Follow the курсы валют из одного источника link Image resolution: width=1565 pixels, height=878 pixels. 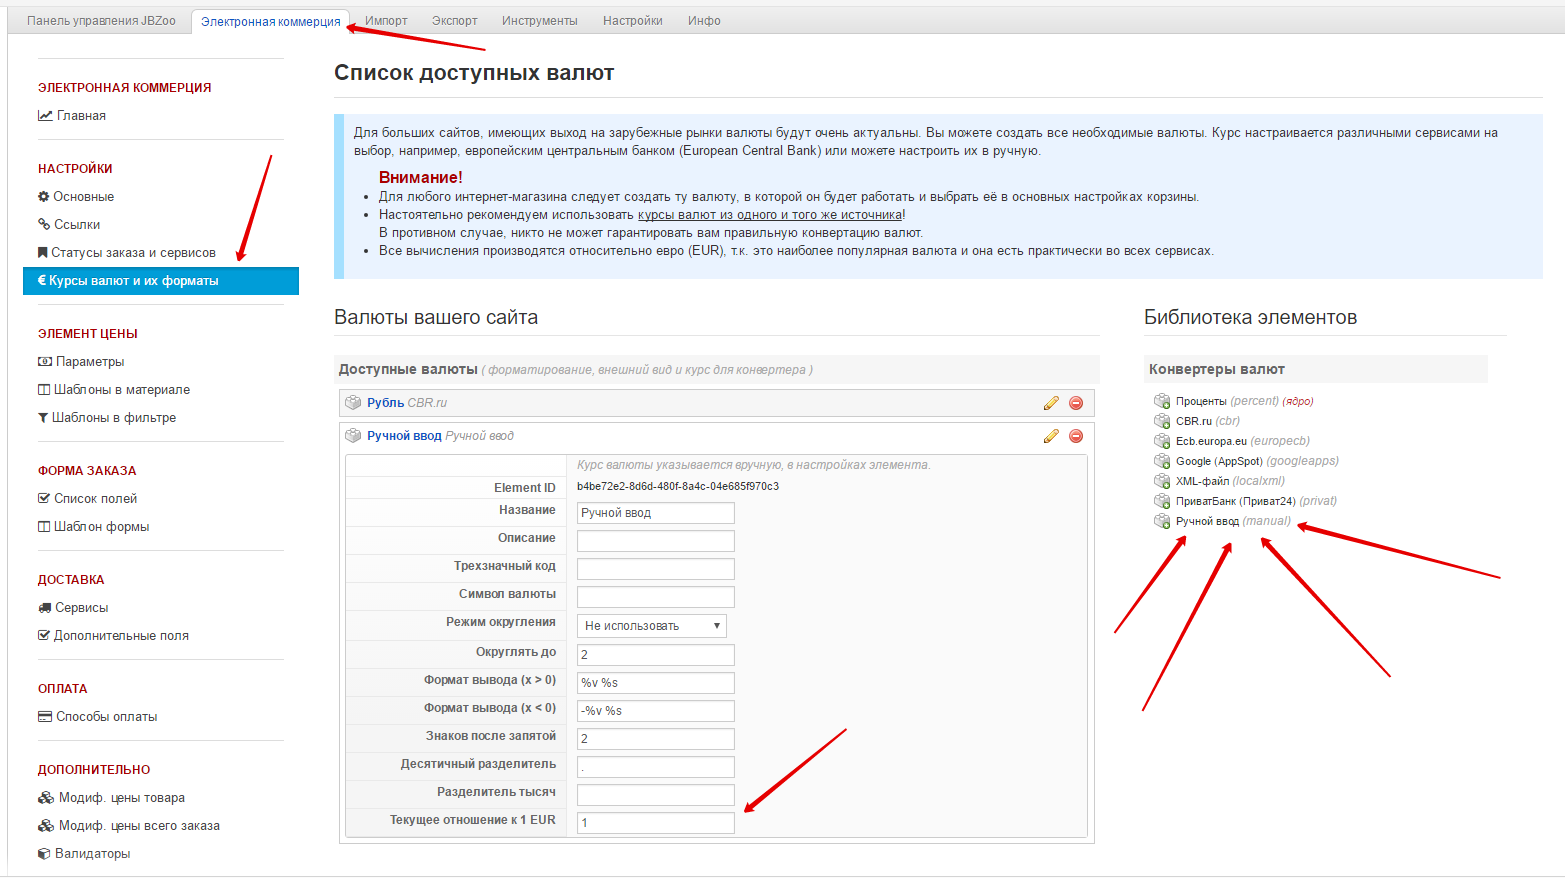click(x=770, y=215)
